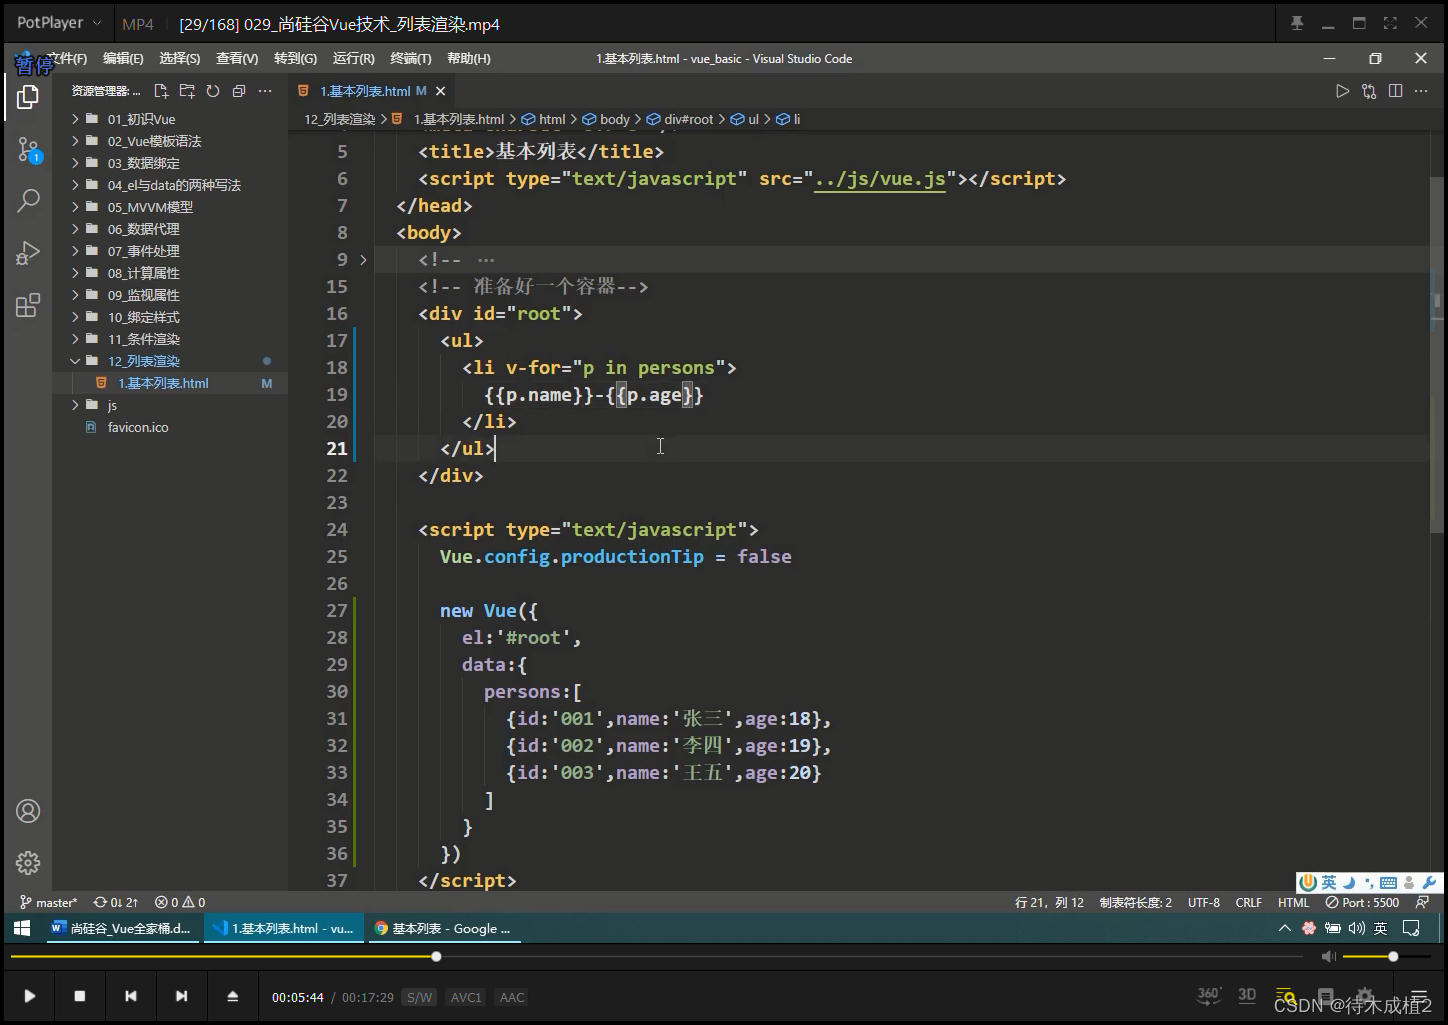This screenshot has width=1448, height=1025.
Task: Play the video in PotPlayer
Action: [x=29, y=996]
